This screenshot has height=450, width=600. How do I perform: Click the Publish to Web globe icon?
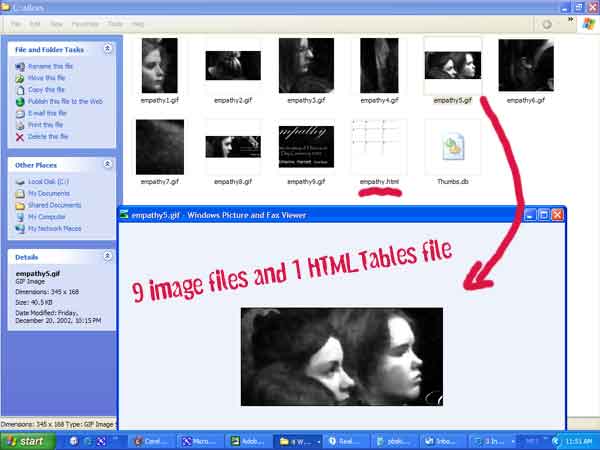pyautogui.click(x=20, y=101)
